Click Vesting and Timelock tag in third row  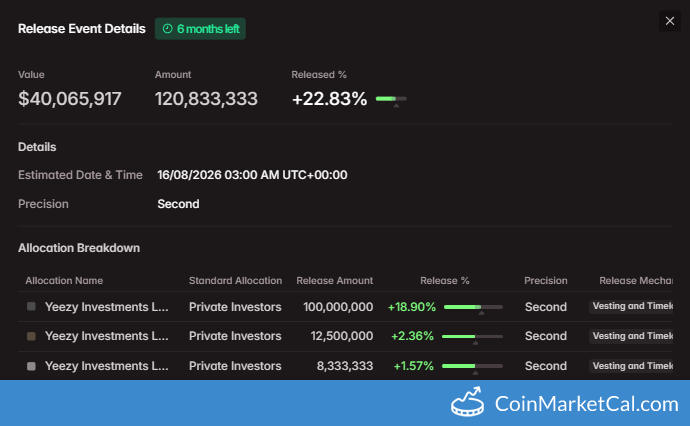(631, 366)
